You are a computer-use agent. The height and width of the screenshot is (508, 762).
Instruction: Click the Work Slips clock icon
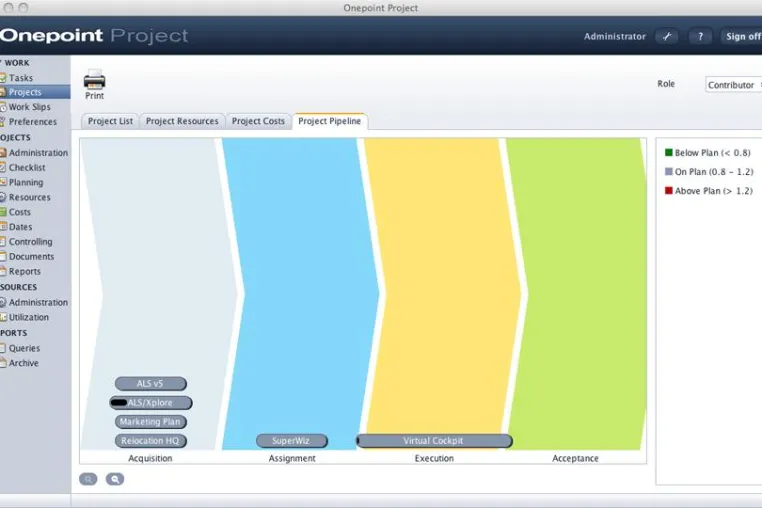tap(3, 107)
